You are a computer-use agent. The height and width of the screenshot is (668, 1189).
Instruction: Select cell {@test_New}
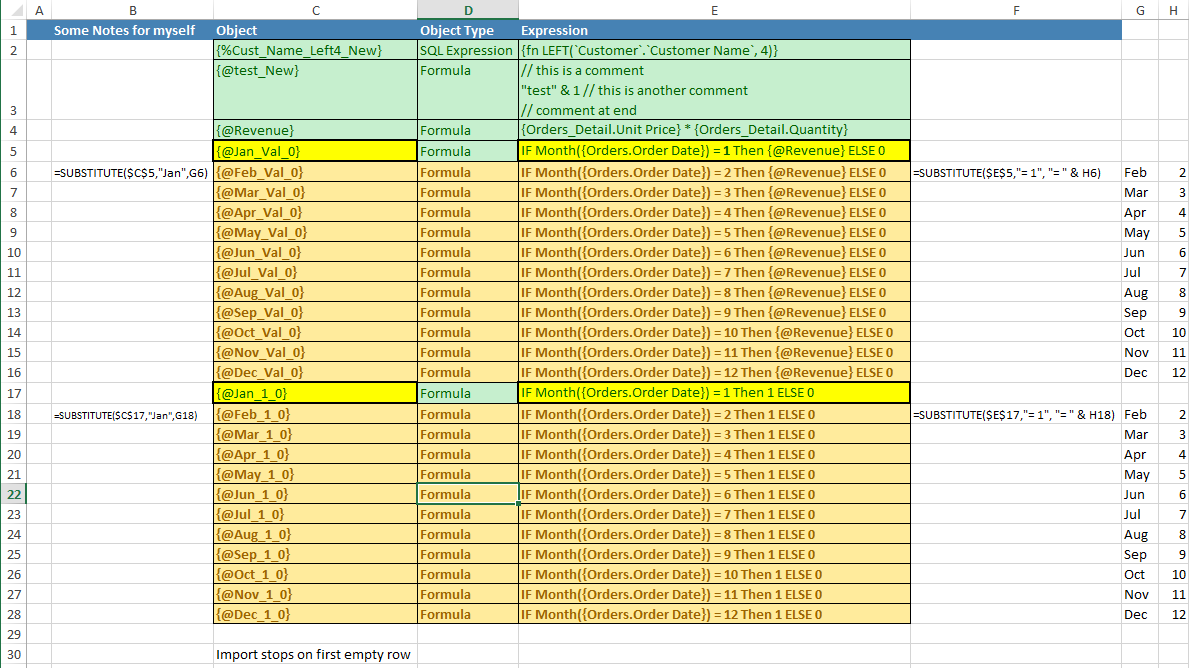coord(315,89)
